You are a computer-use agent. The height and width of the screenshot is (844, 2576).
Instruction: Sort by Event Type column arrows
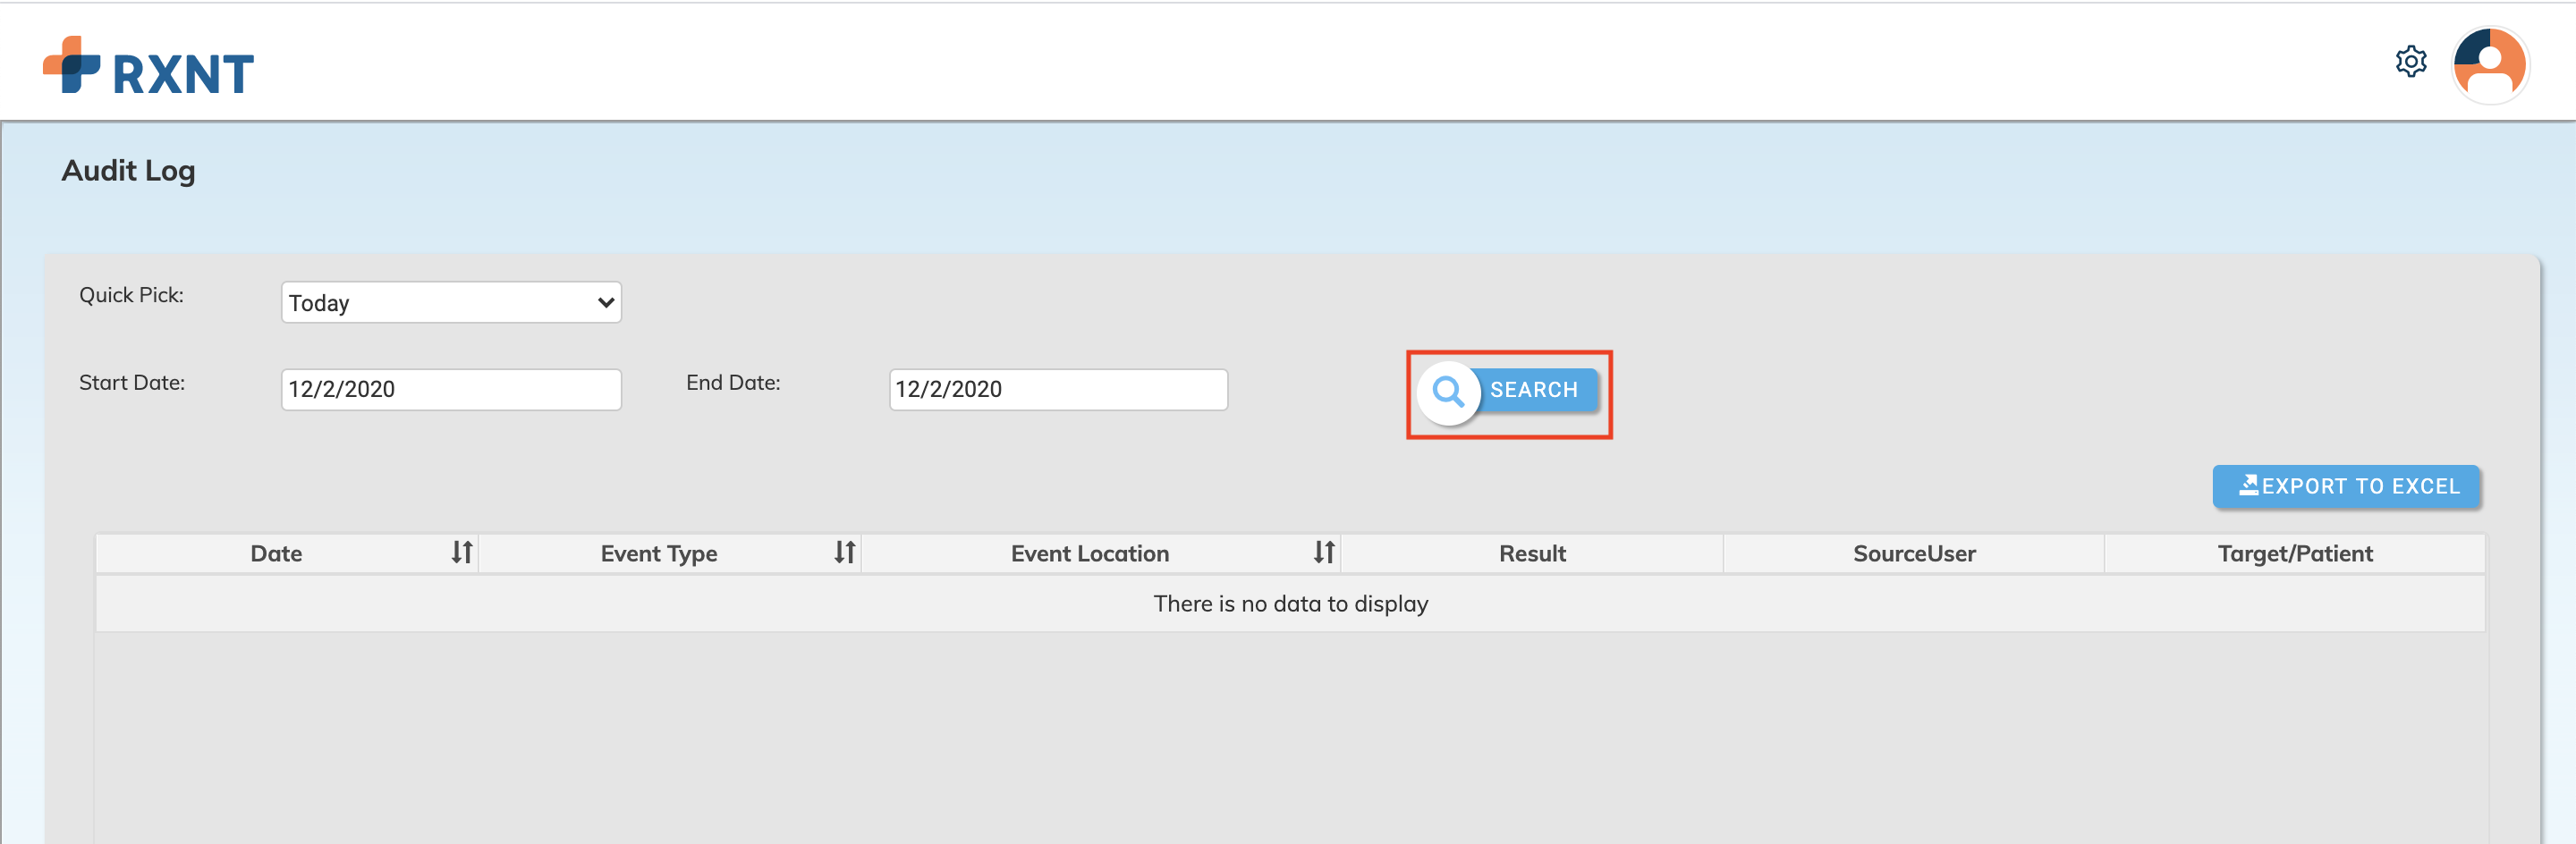[845, 552]
